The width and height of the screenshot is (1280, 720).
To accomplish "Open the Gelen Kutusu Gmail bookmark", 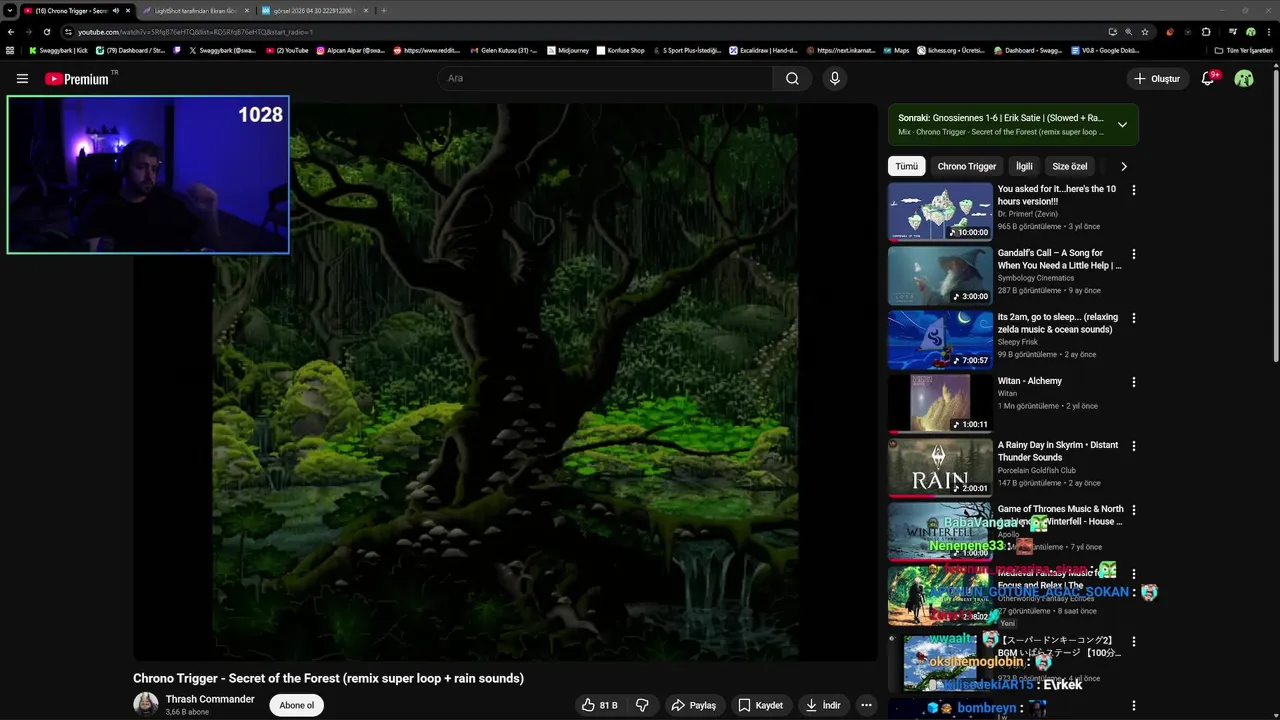I will 503,50.
